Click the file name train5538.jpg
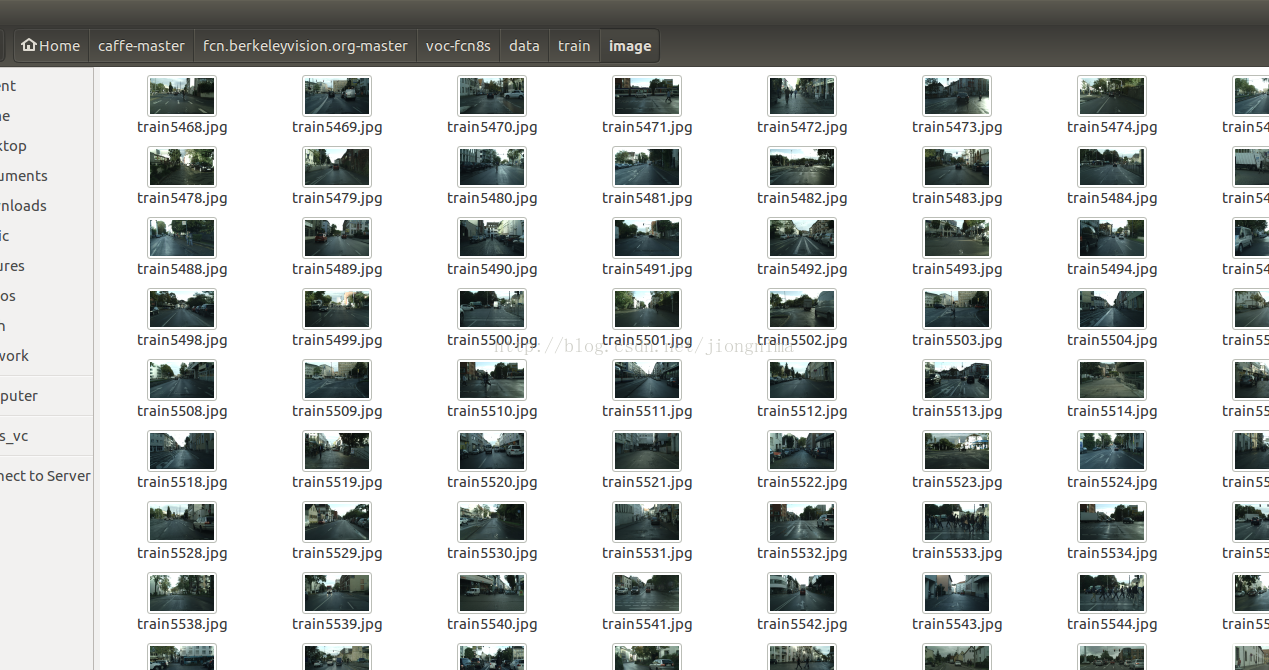Viewport: 1269px width, 670px height. coord(182,624)
